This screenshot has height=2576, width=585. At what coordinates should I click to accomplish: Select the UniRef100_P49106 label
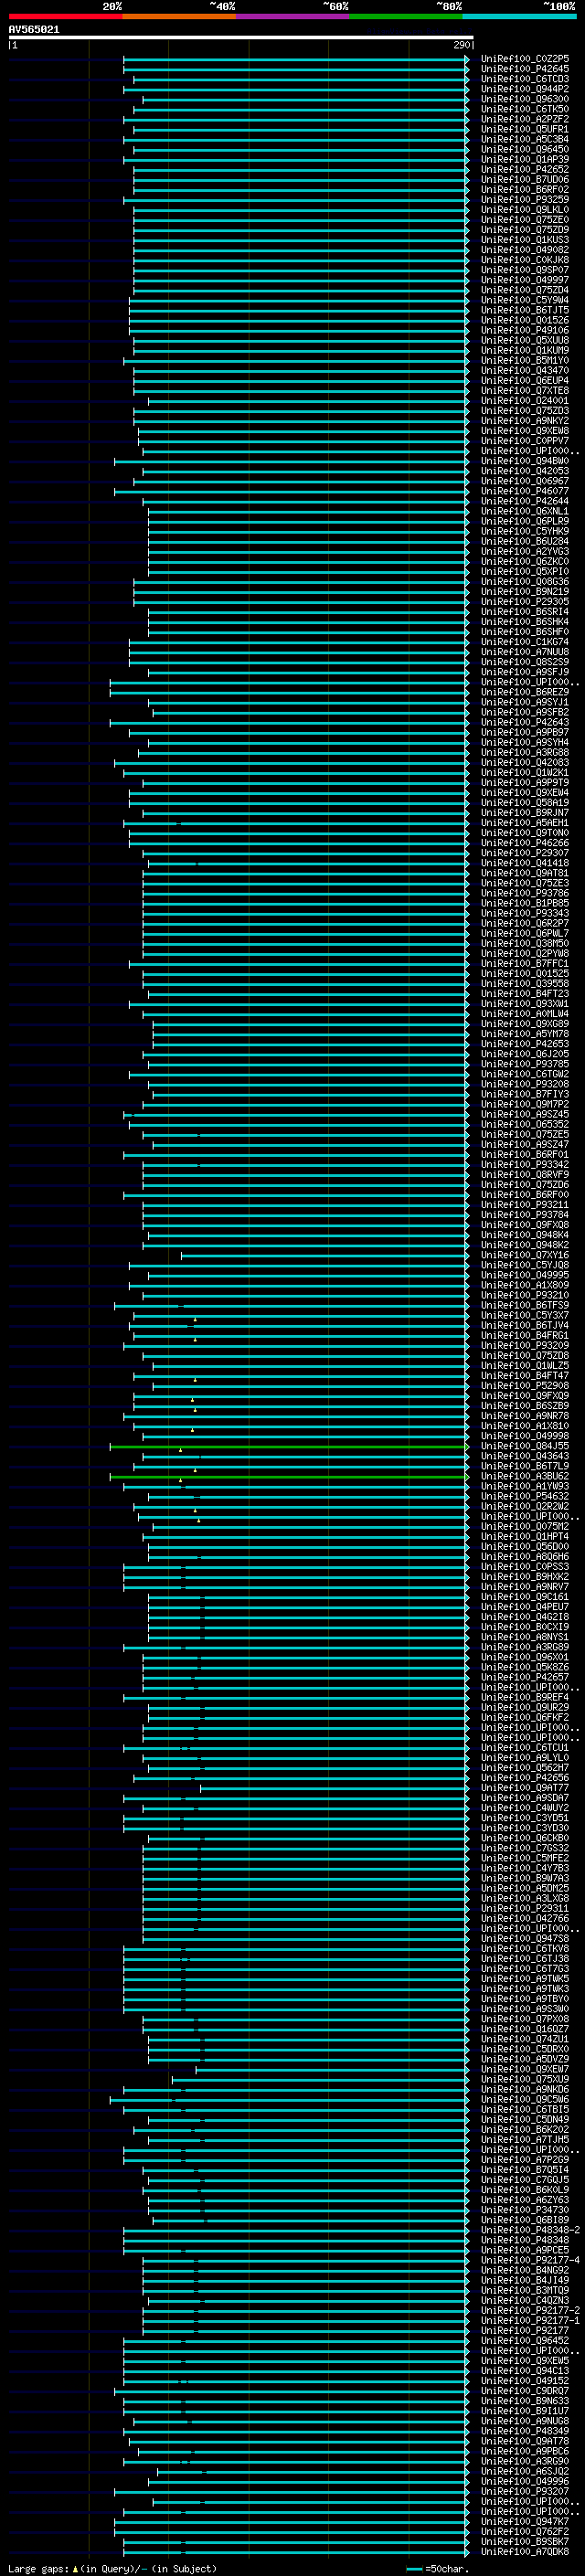coord(525,330)
